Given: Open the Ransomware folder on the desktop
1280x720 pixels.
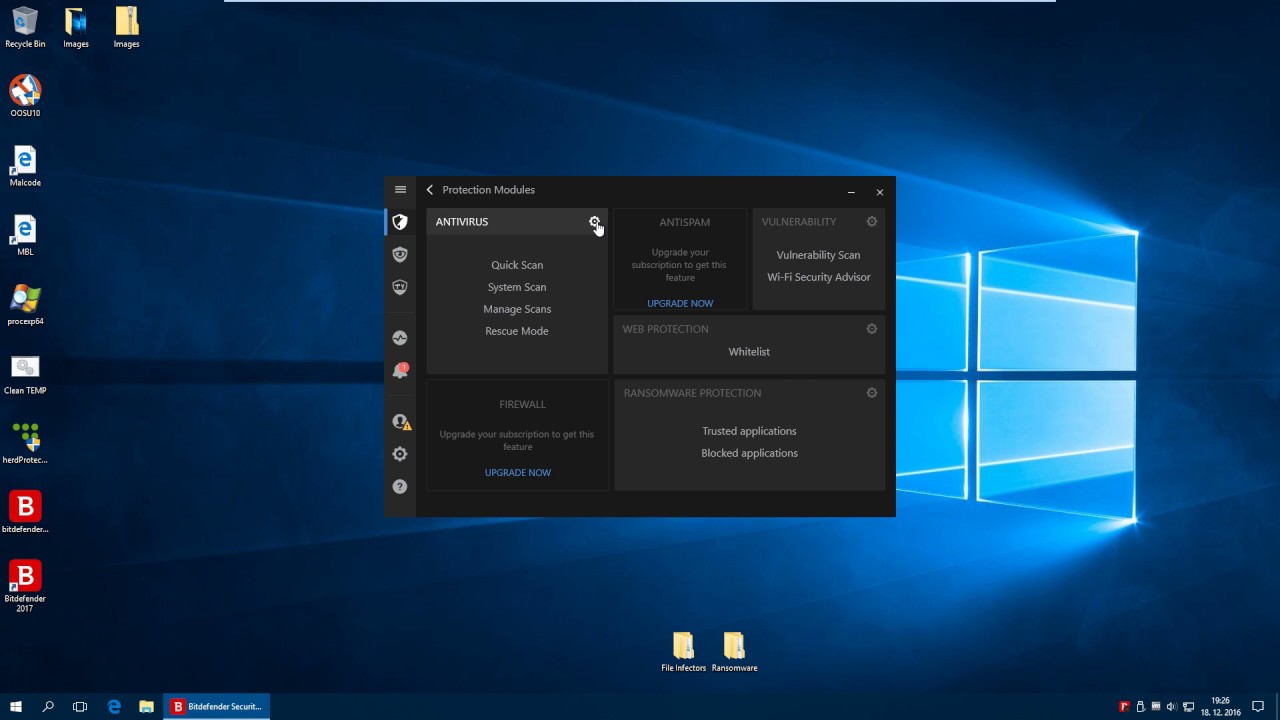Looking at the screenshot, I should tap(734, 647).
